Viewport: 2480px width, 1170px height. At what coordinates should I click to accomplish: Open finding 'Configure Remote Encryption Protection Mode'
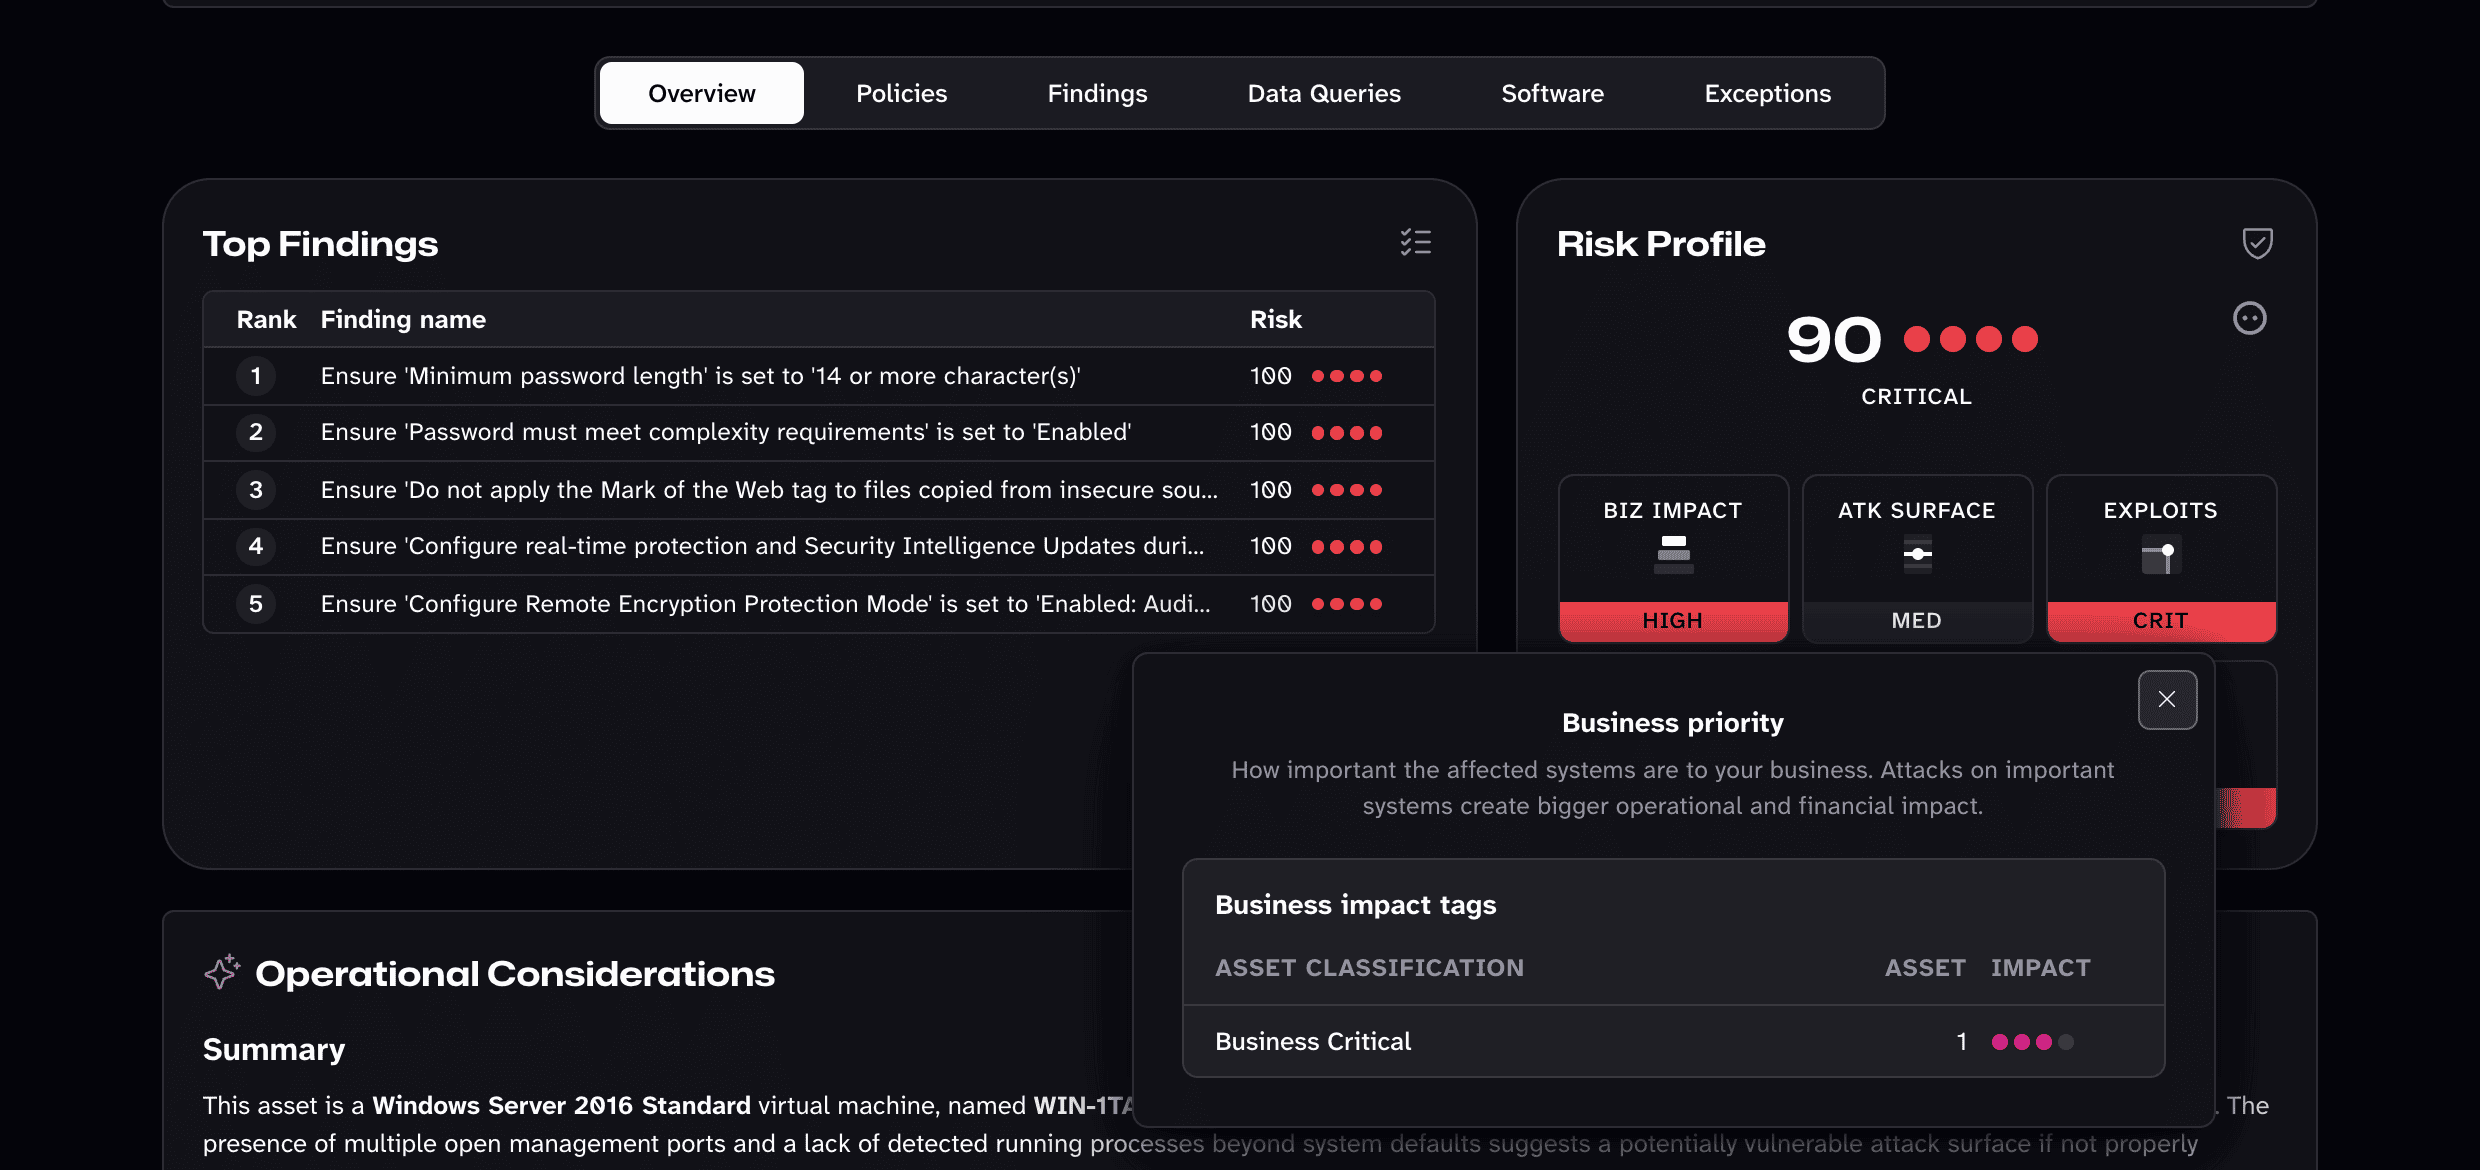[819, 604]
